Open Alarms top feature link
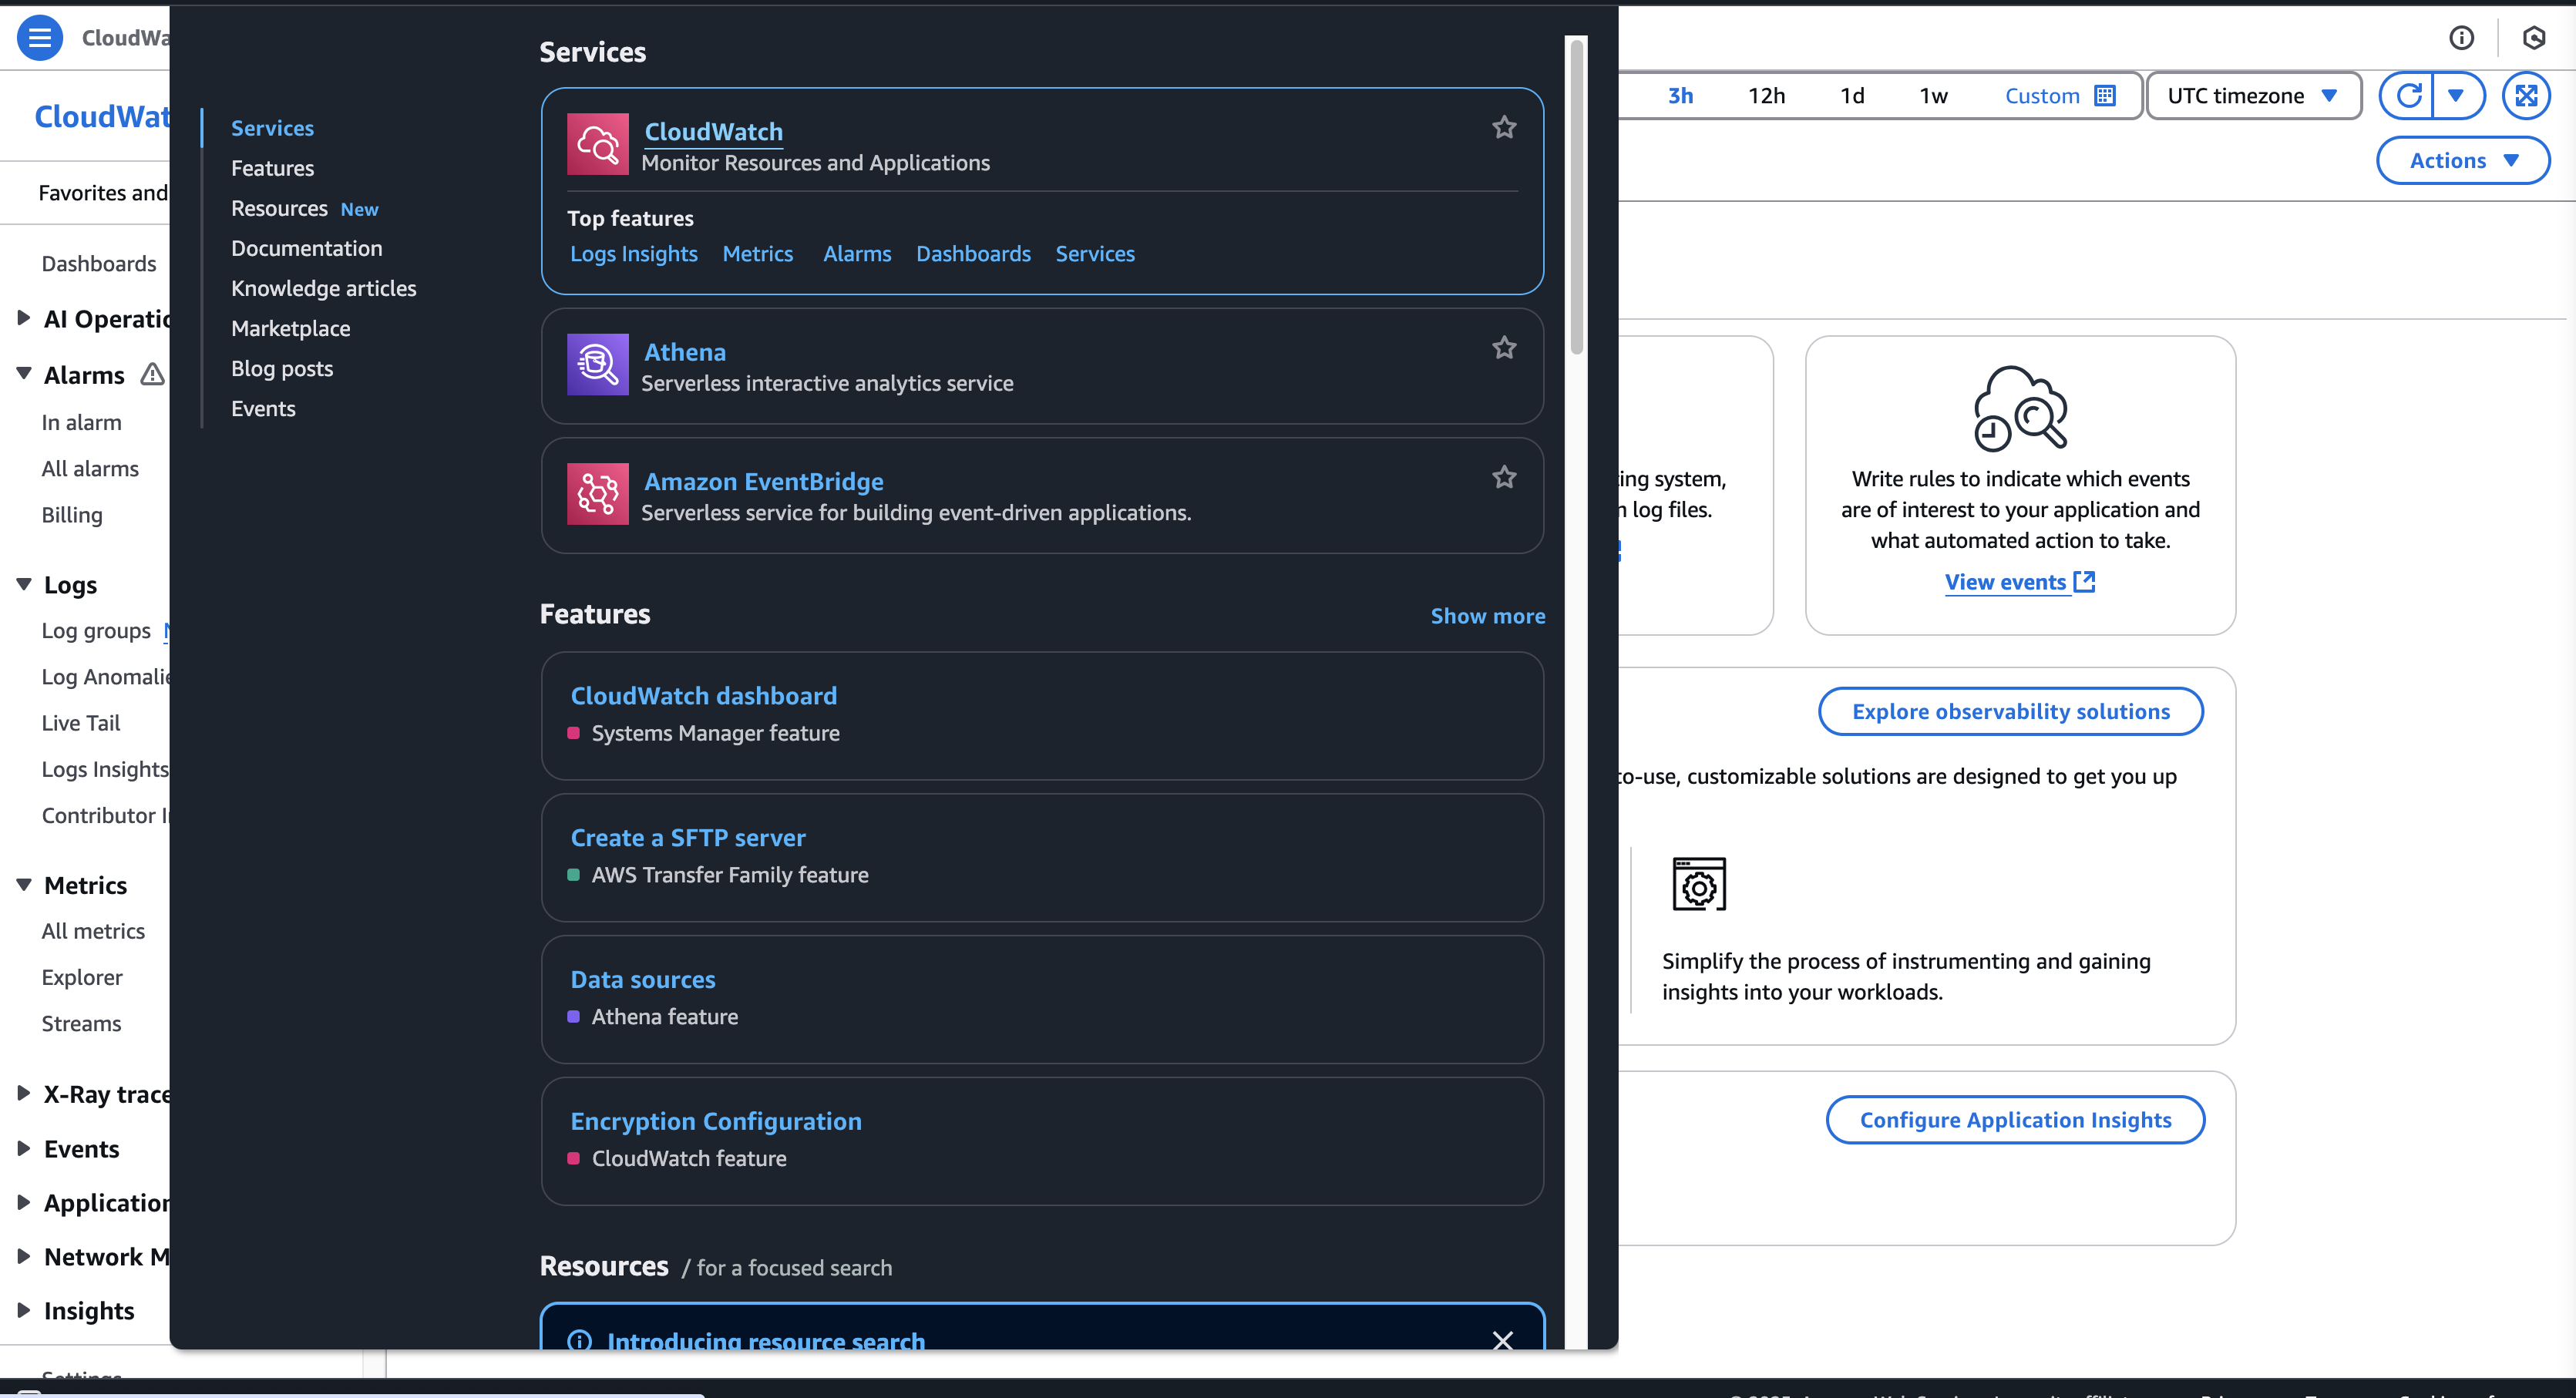Screen dimensions: 2576x1398 (x=856, y=254)
